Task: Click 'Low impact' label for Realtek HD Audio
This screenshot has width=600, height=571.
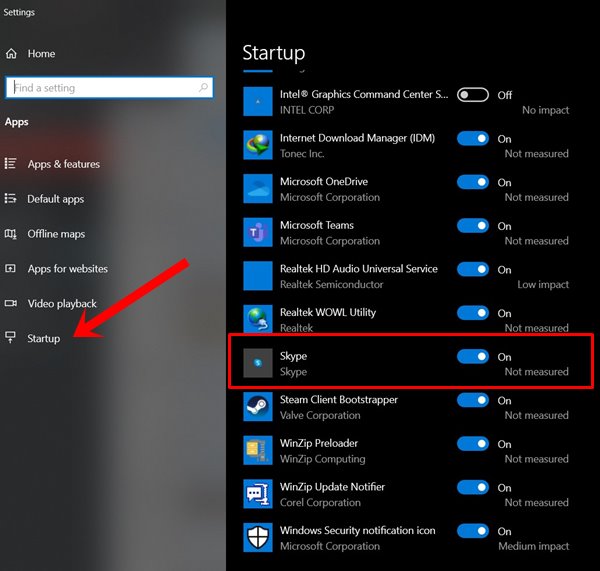Action: tap(543, 284)
